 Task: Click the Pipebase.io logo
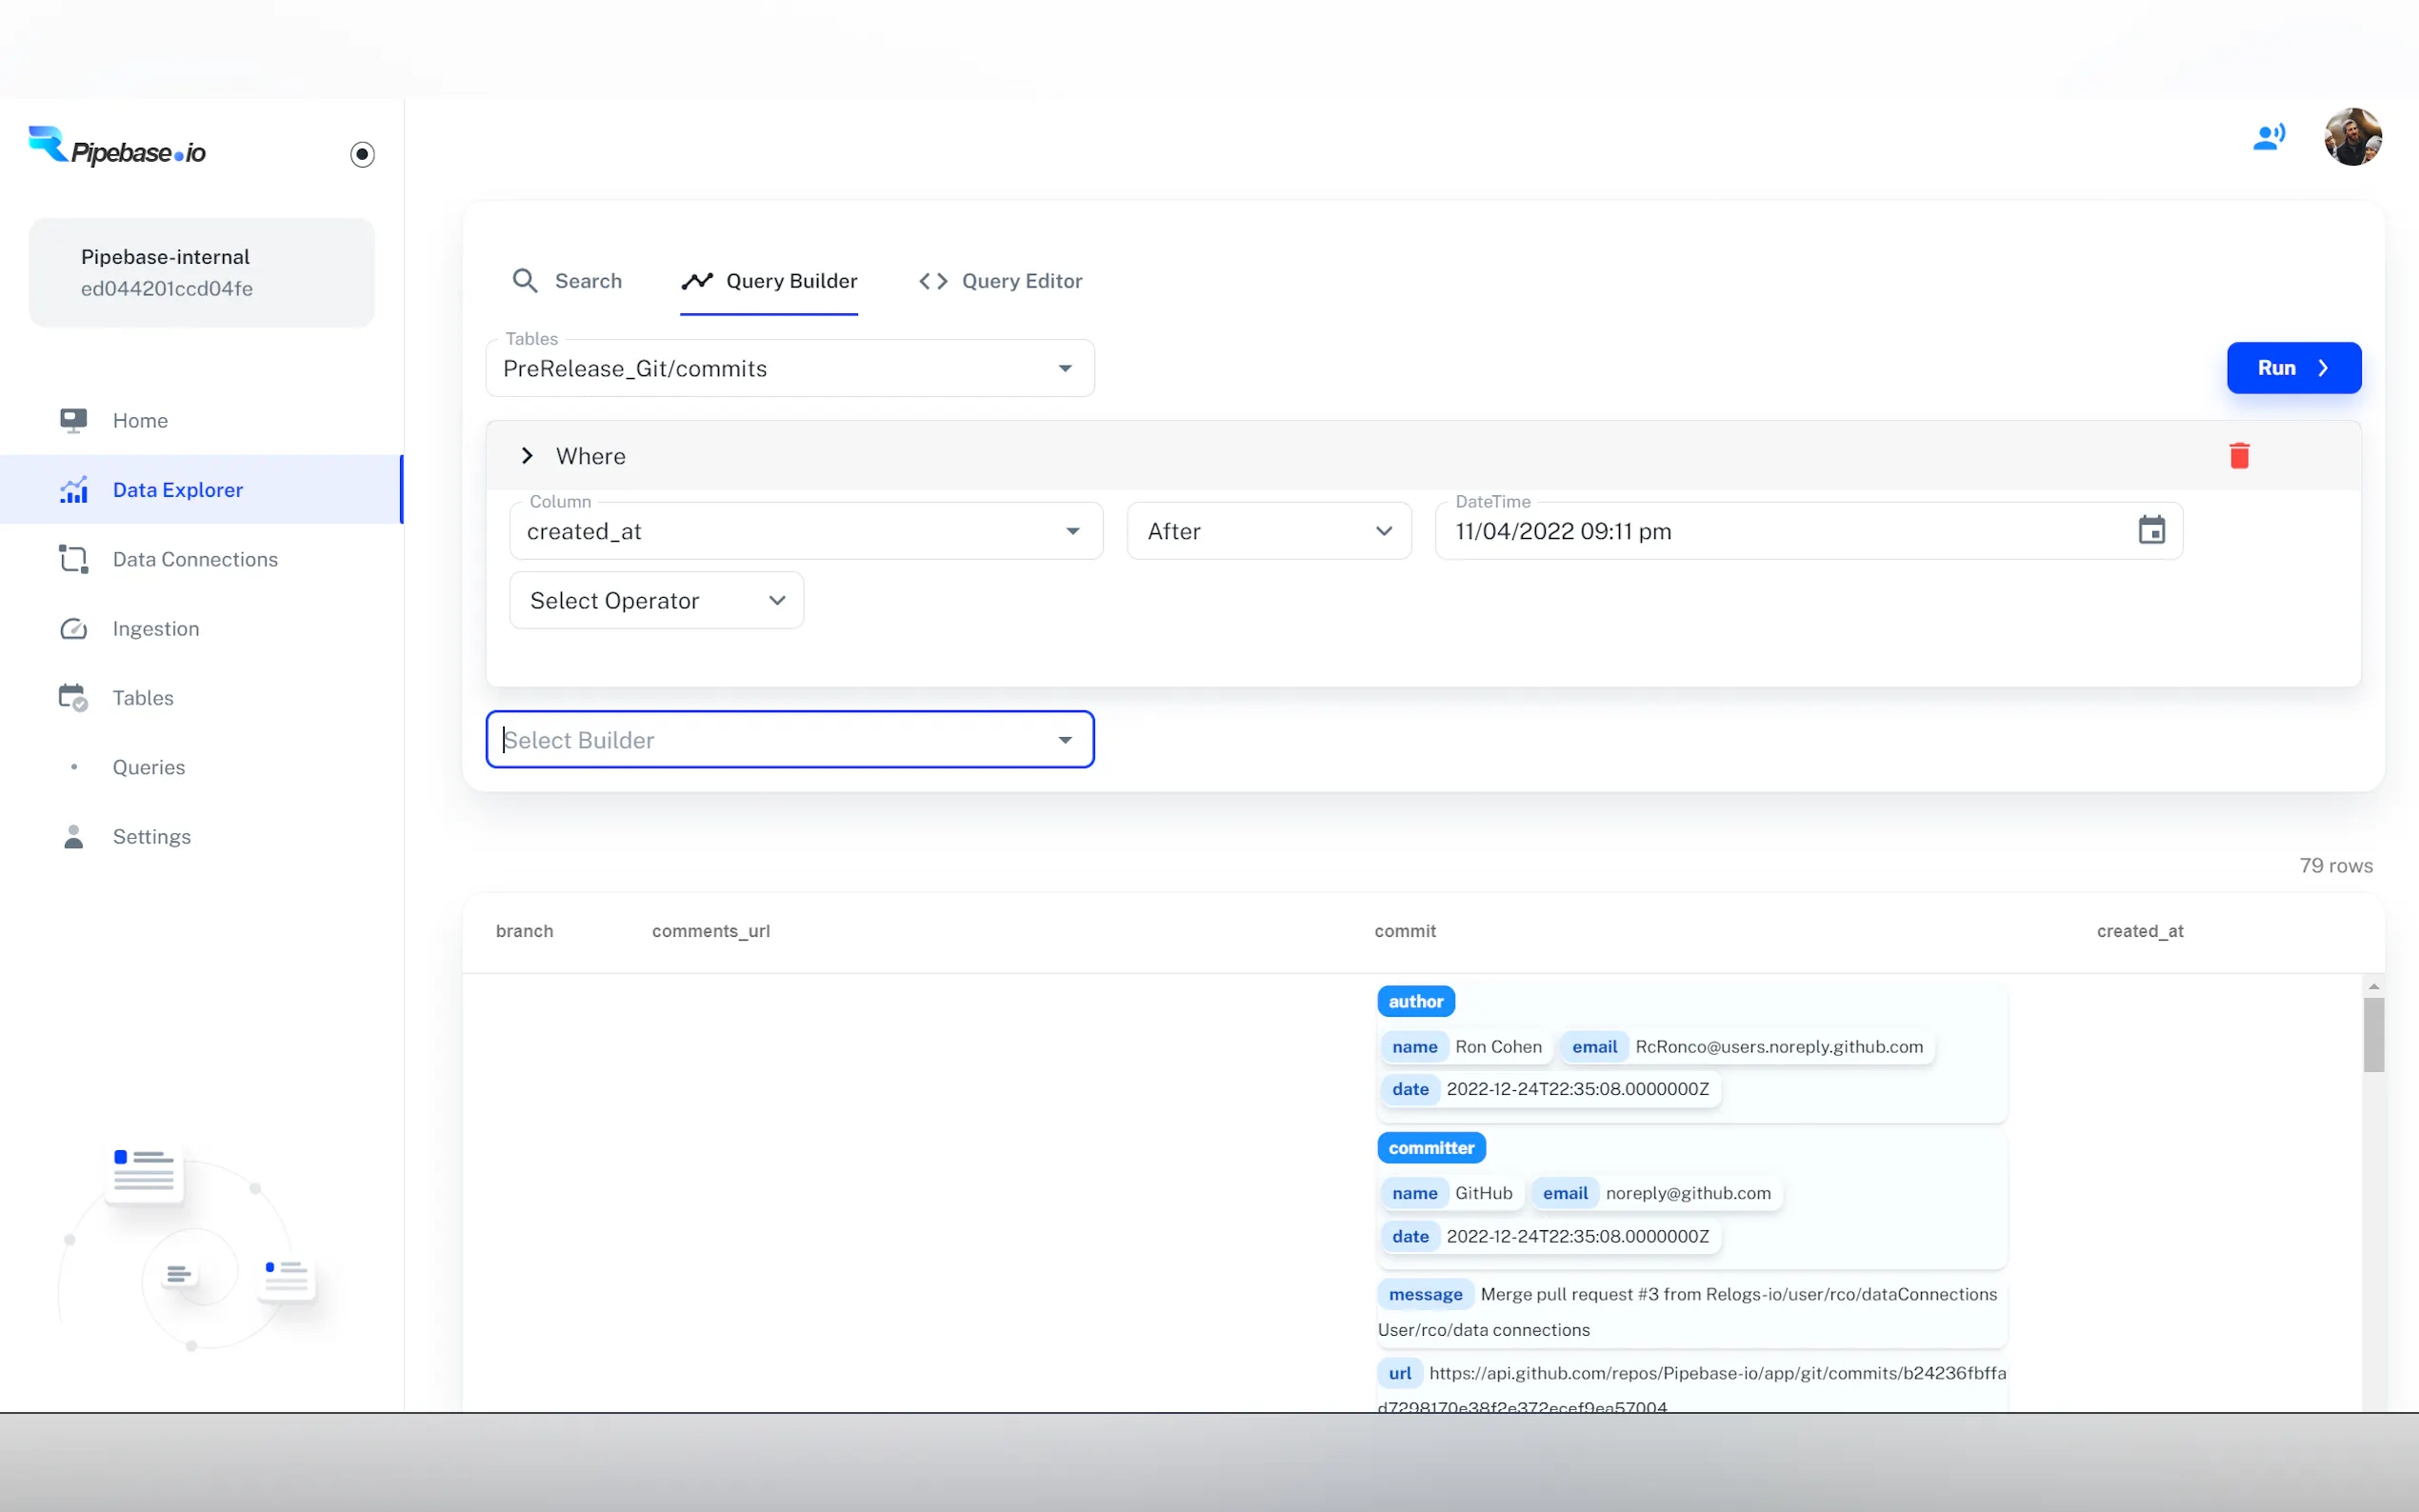118,149
